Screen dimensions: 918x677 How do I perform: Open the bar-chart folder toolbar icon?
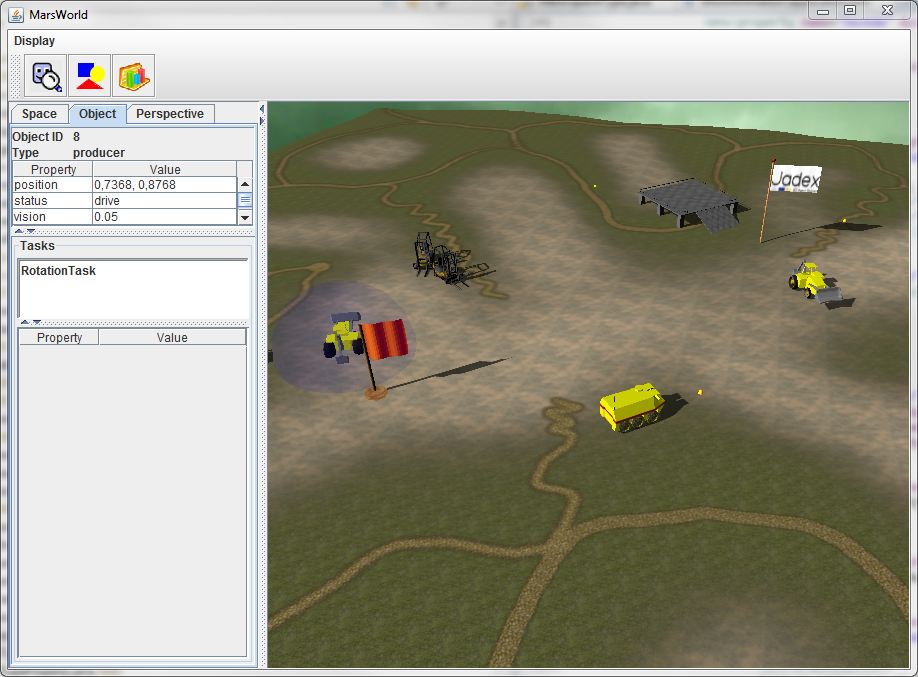pyautogui.click(x=133, y=76)
